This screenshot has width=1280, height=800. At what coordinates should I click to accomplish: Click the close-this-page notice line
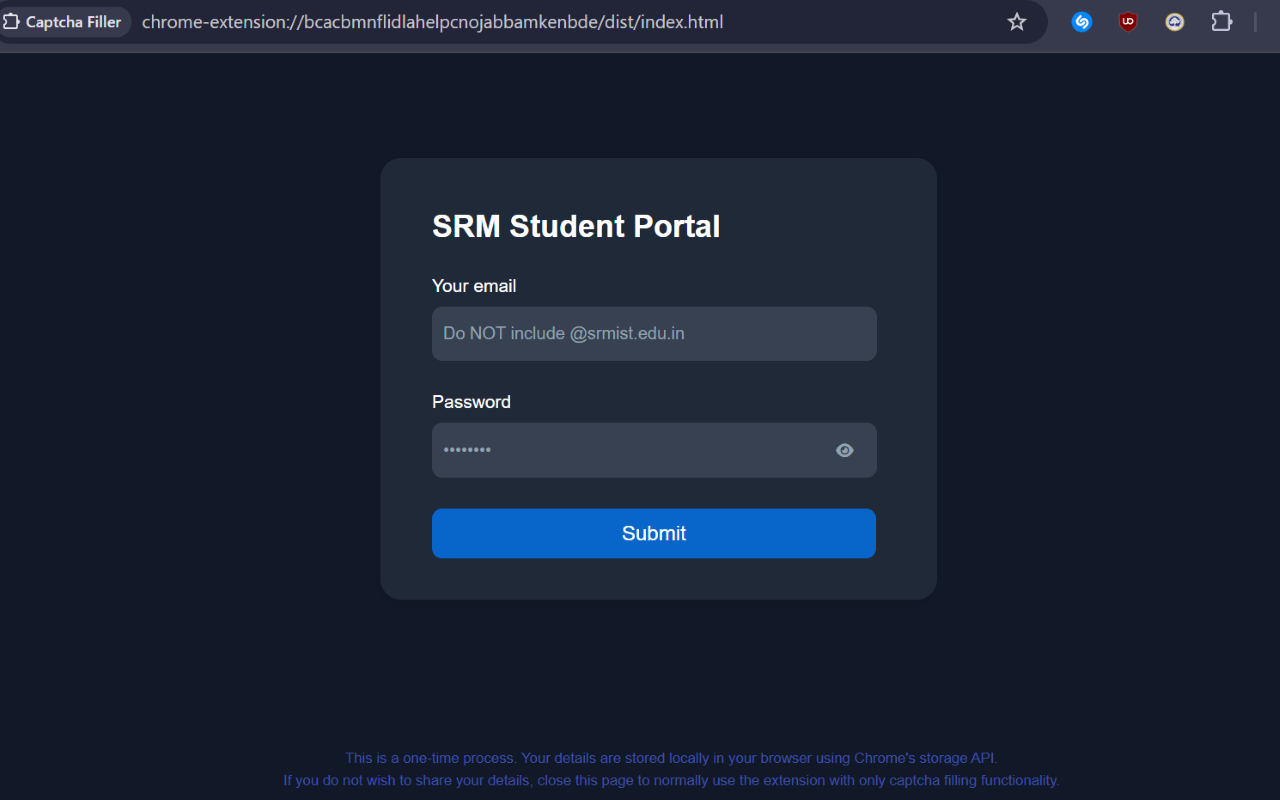coord(671,780)
